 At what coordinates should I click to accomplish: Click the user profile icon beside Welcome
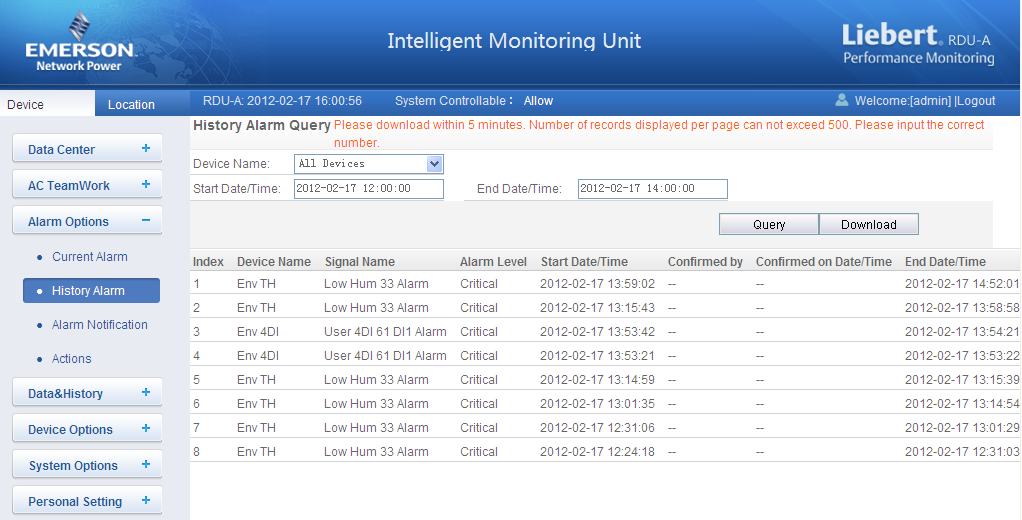[x=842, y=100]
